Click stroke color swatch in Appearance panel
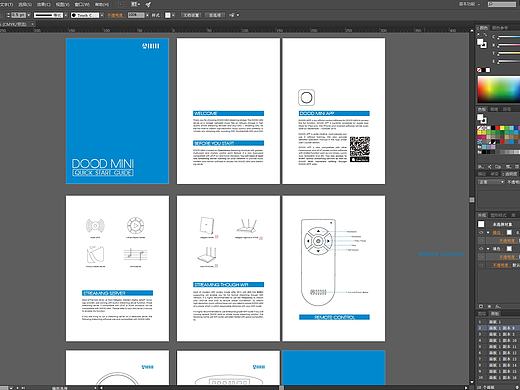The width and height of the screenshot is (520, 390). click(509, 232)
